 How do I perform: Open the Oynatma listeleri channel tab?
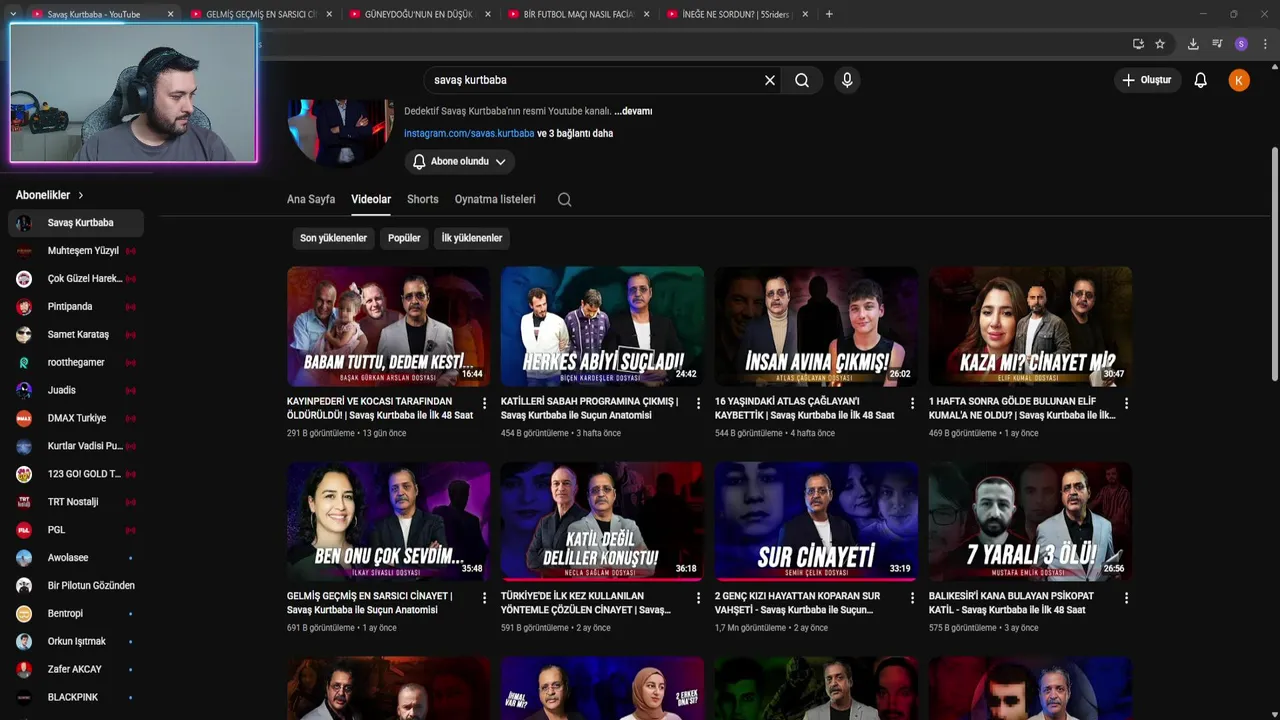[x=495, y=199]
